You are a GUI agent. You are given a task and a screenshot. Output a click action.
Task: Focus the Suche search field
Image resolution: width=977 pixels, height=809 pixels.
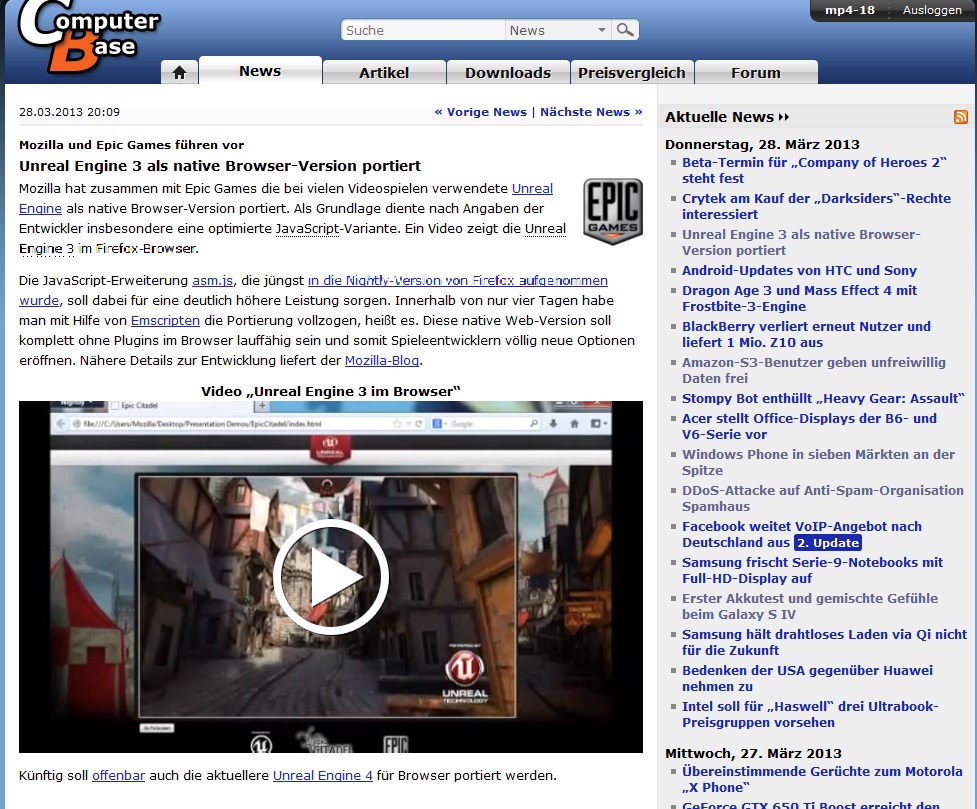pyautogui.click(x=423, y=30)
